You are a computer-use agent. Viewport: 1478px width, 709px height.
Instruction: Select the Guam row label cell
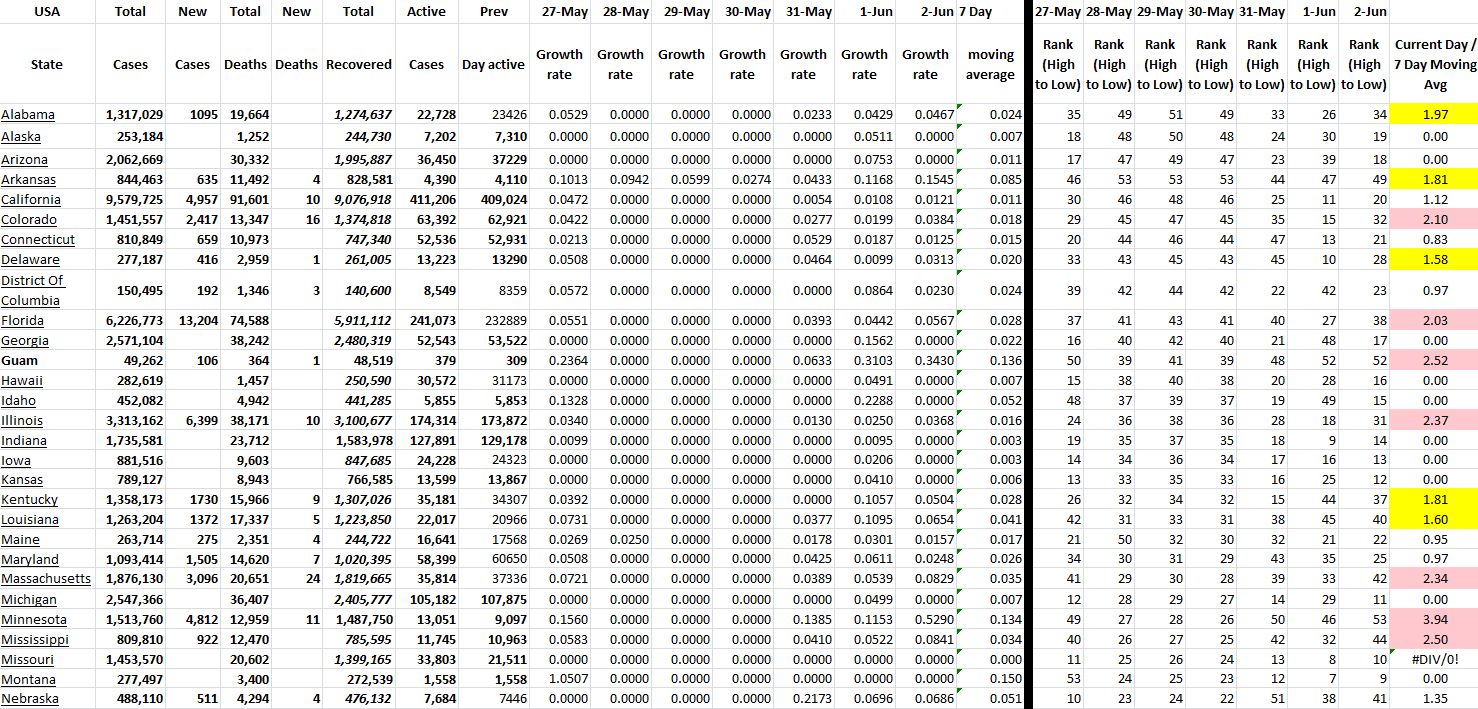click(x=20, y=360)
